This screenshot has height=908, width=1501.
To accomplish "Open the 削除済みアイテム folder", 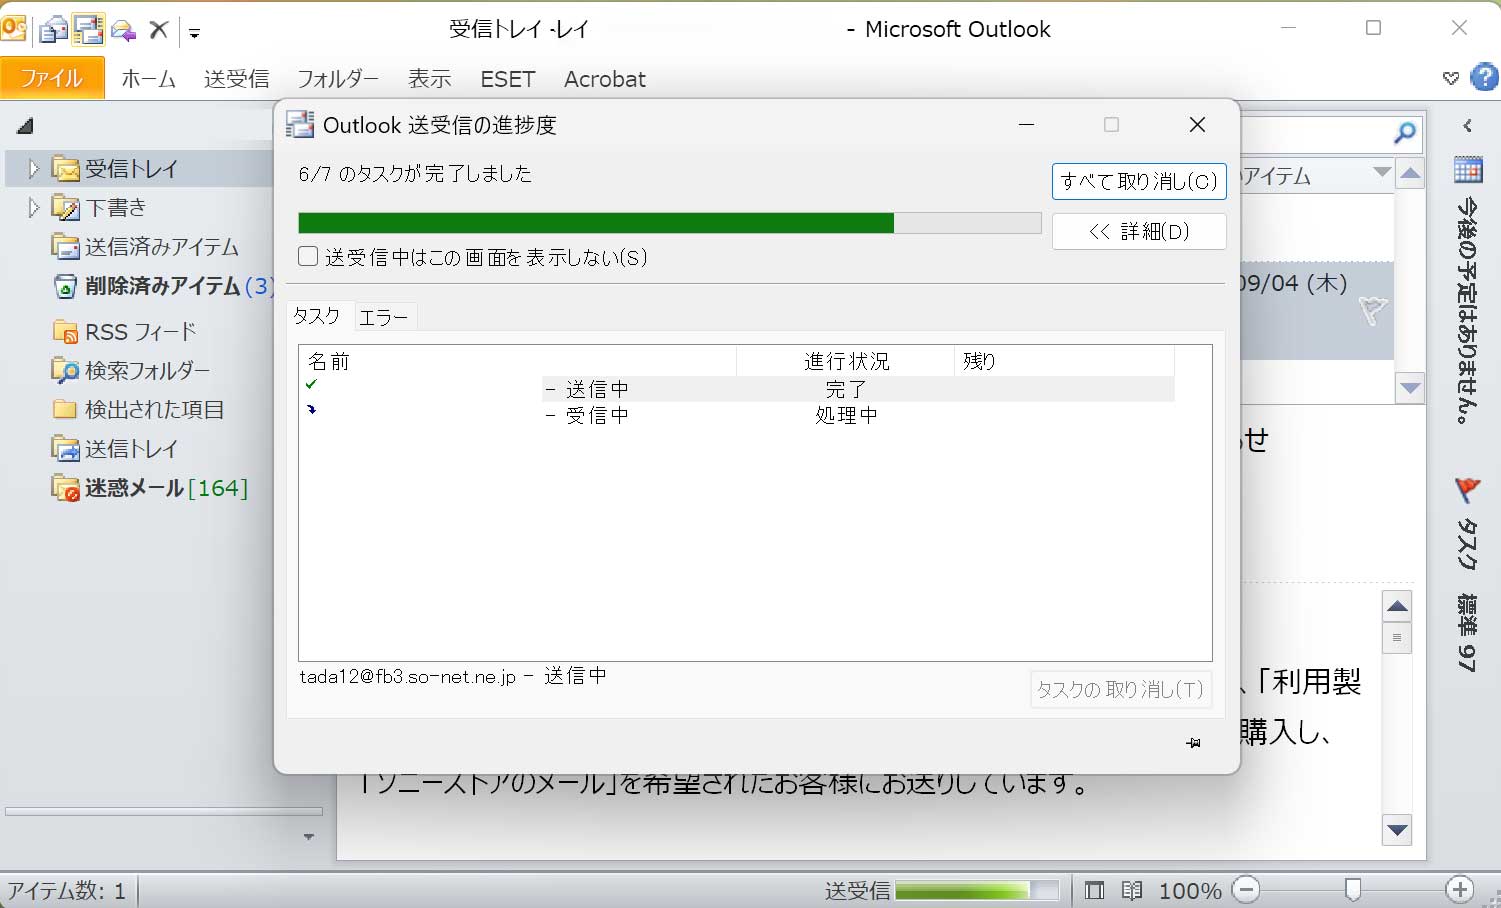I will 162,286.
